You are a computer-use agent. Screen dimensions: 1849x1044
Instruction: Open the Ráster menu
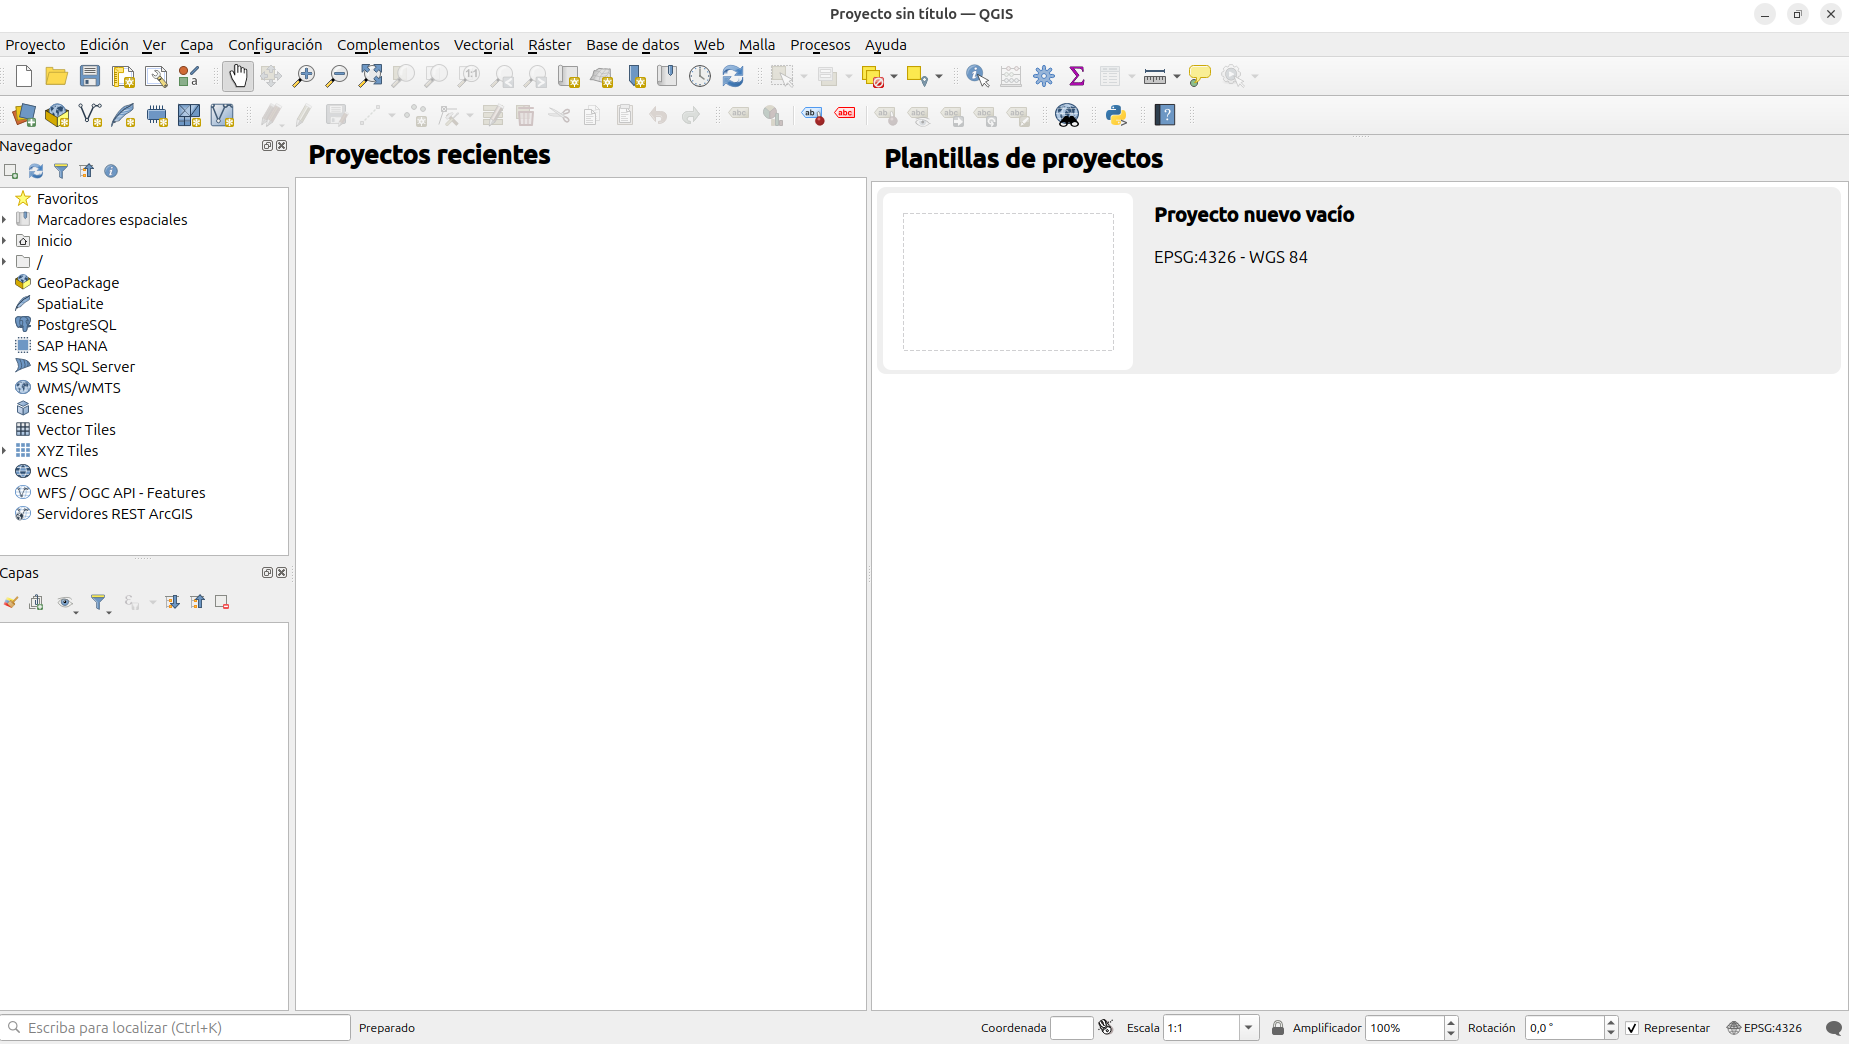pos(549,45)
